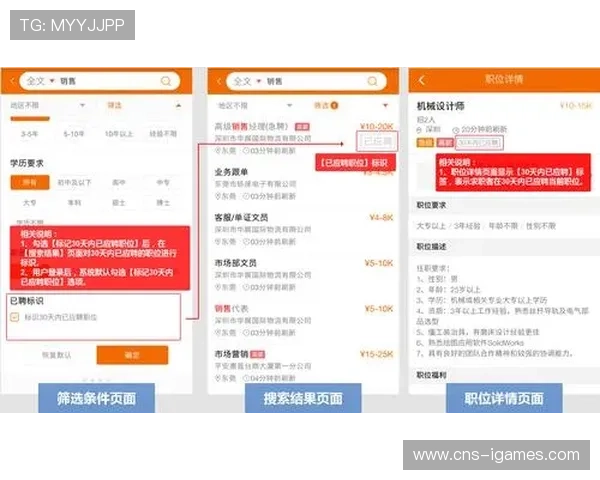
Task: Click 学历要求 section heading
Action: [27, 163]
